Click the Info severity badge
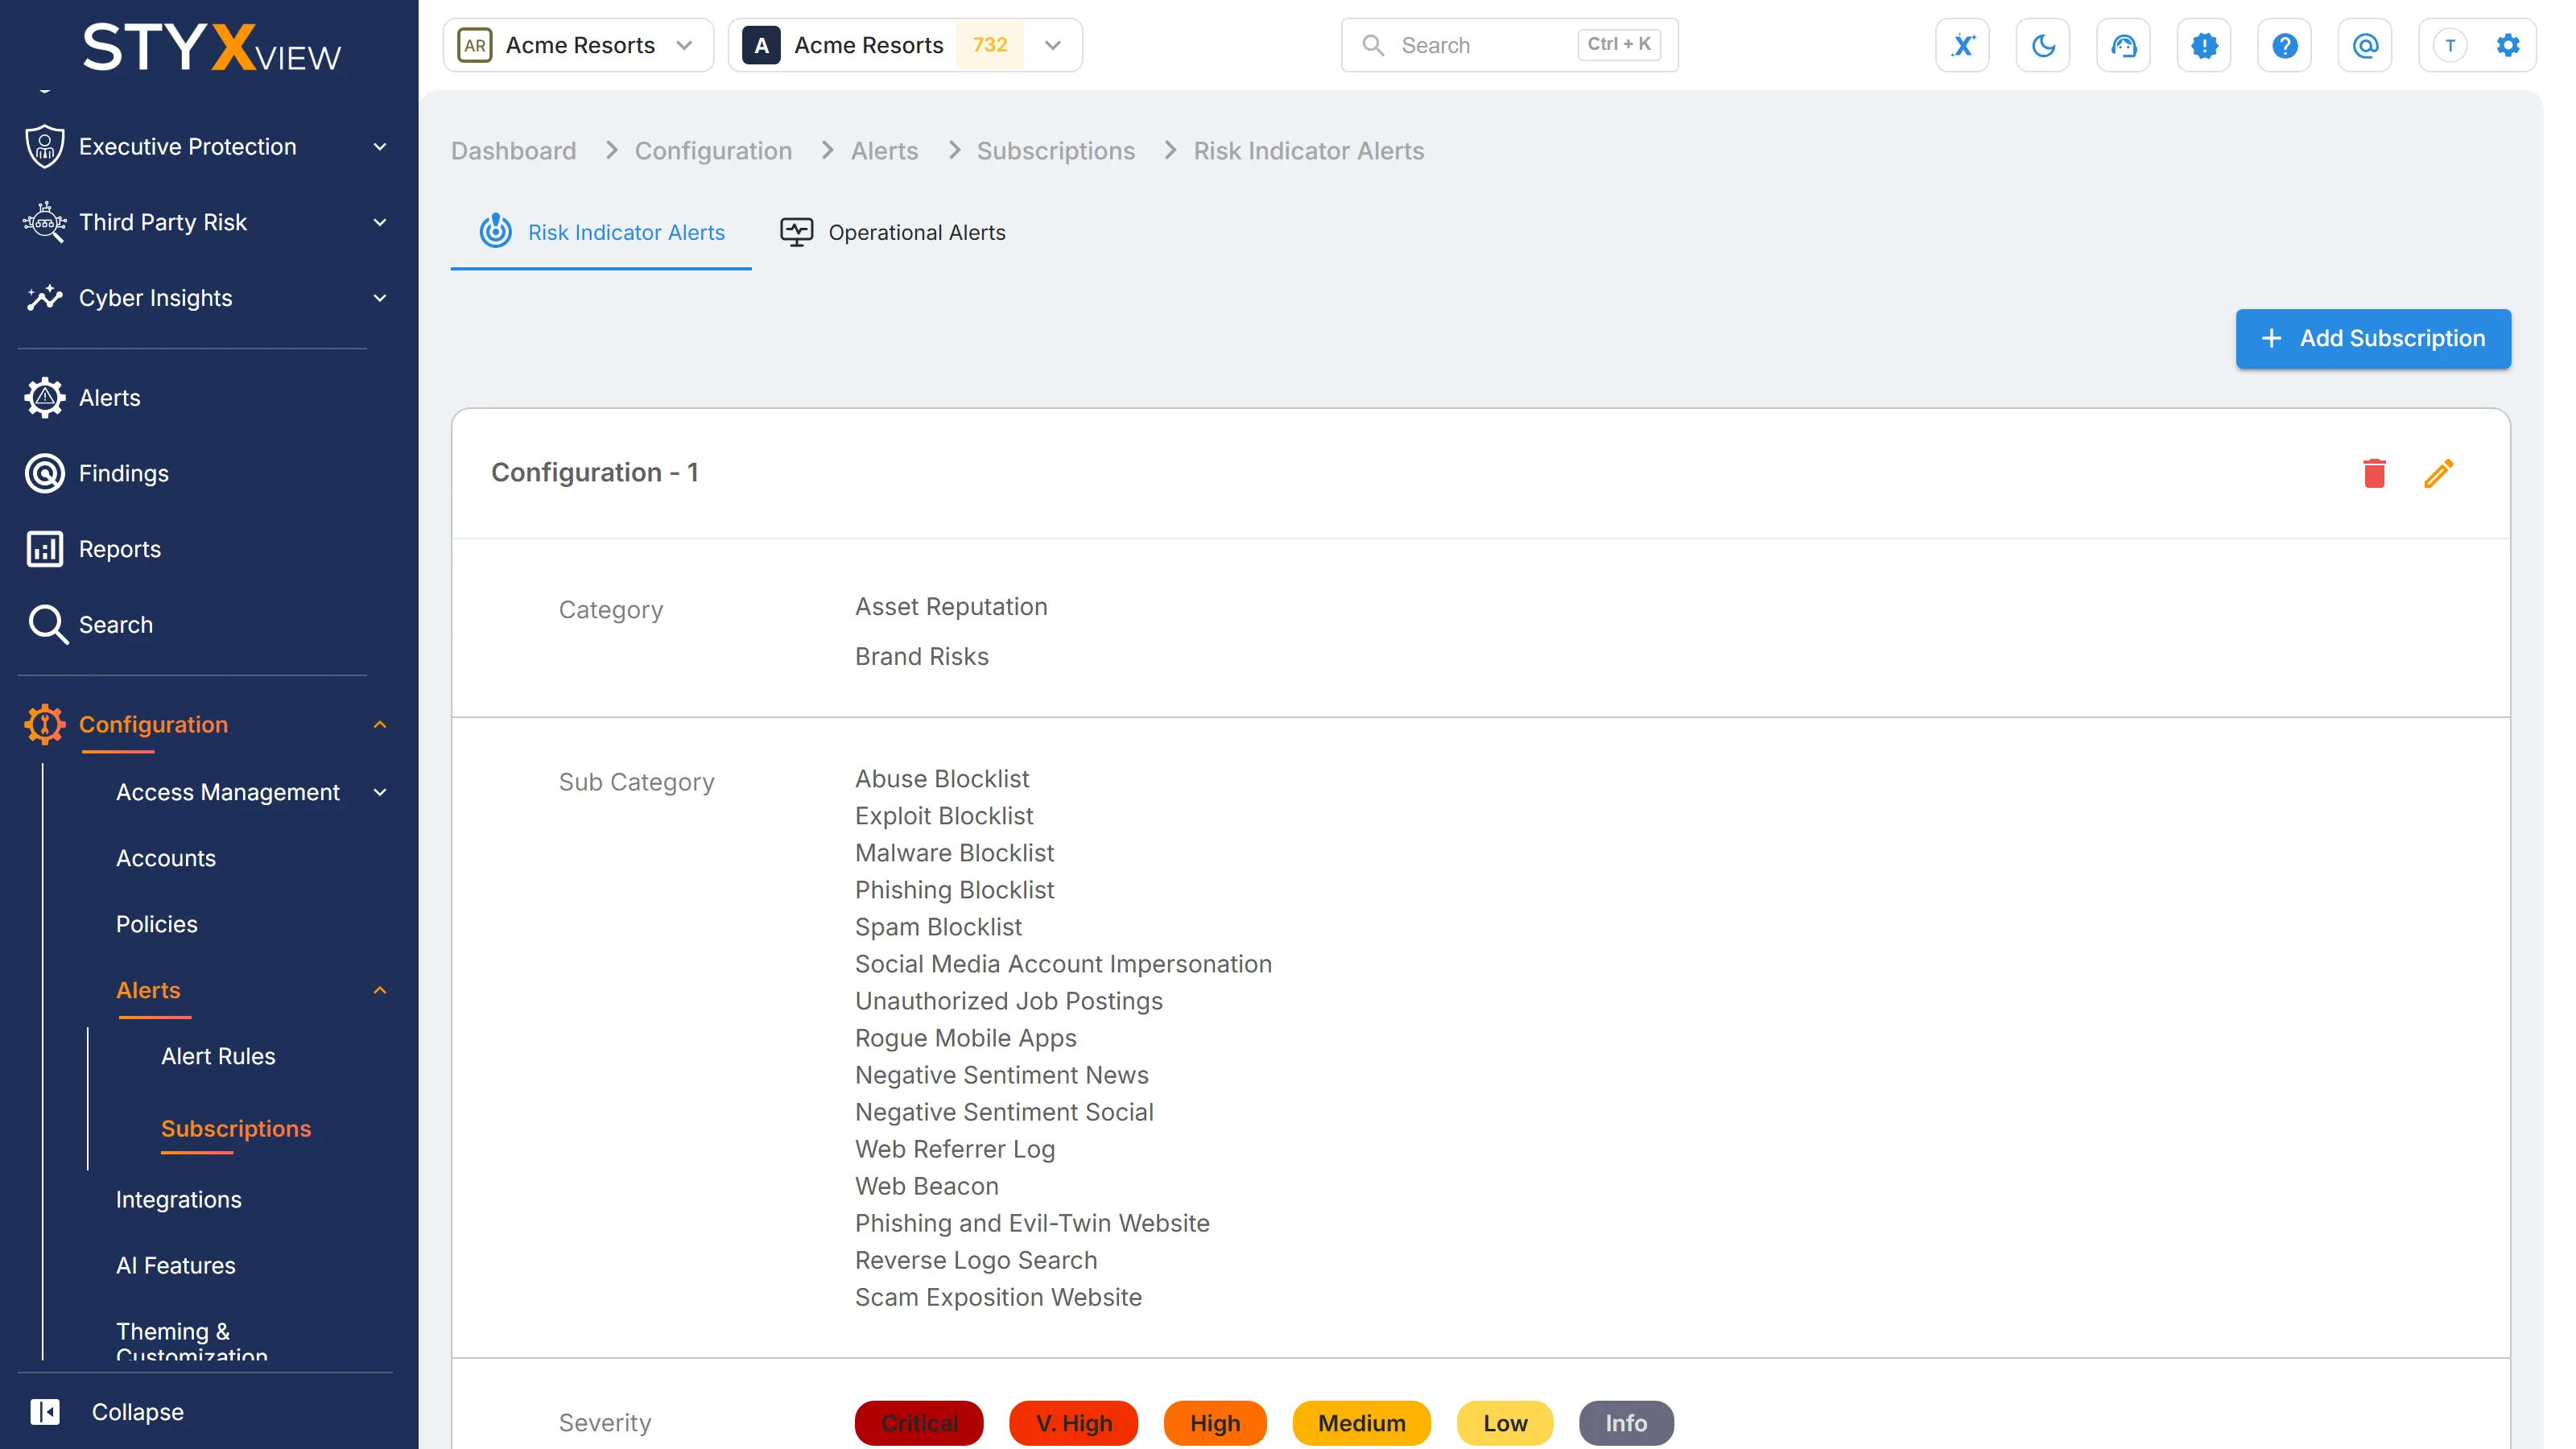Screen dimensions: 2576x1449 coord(1626,1422)
